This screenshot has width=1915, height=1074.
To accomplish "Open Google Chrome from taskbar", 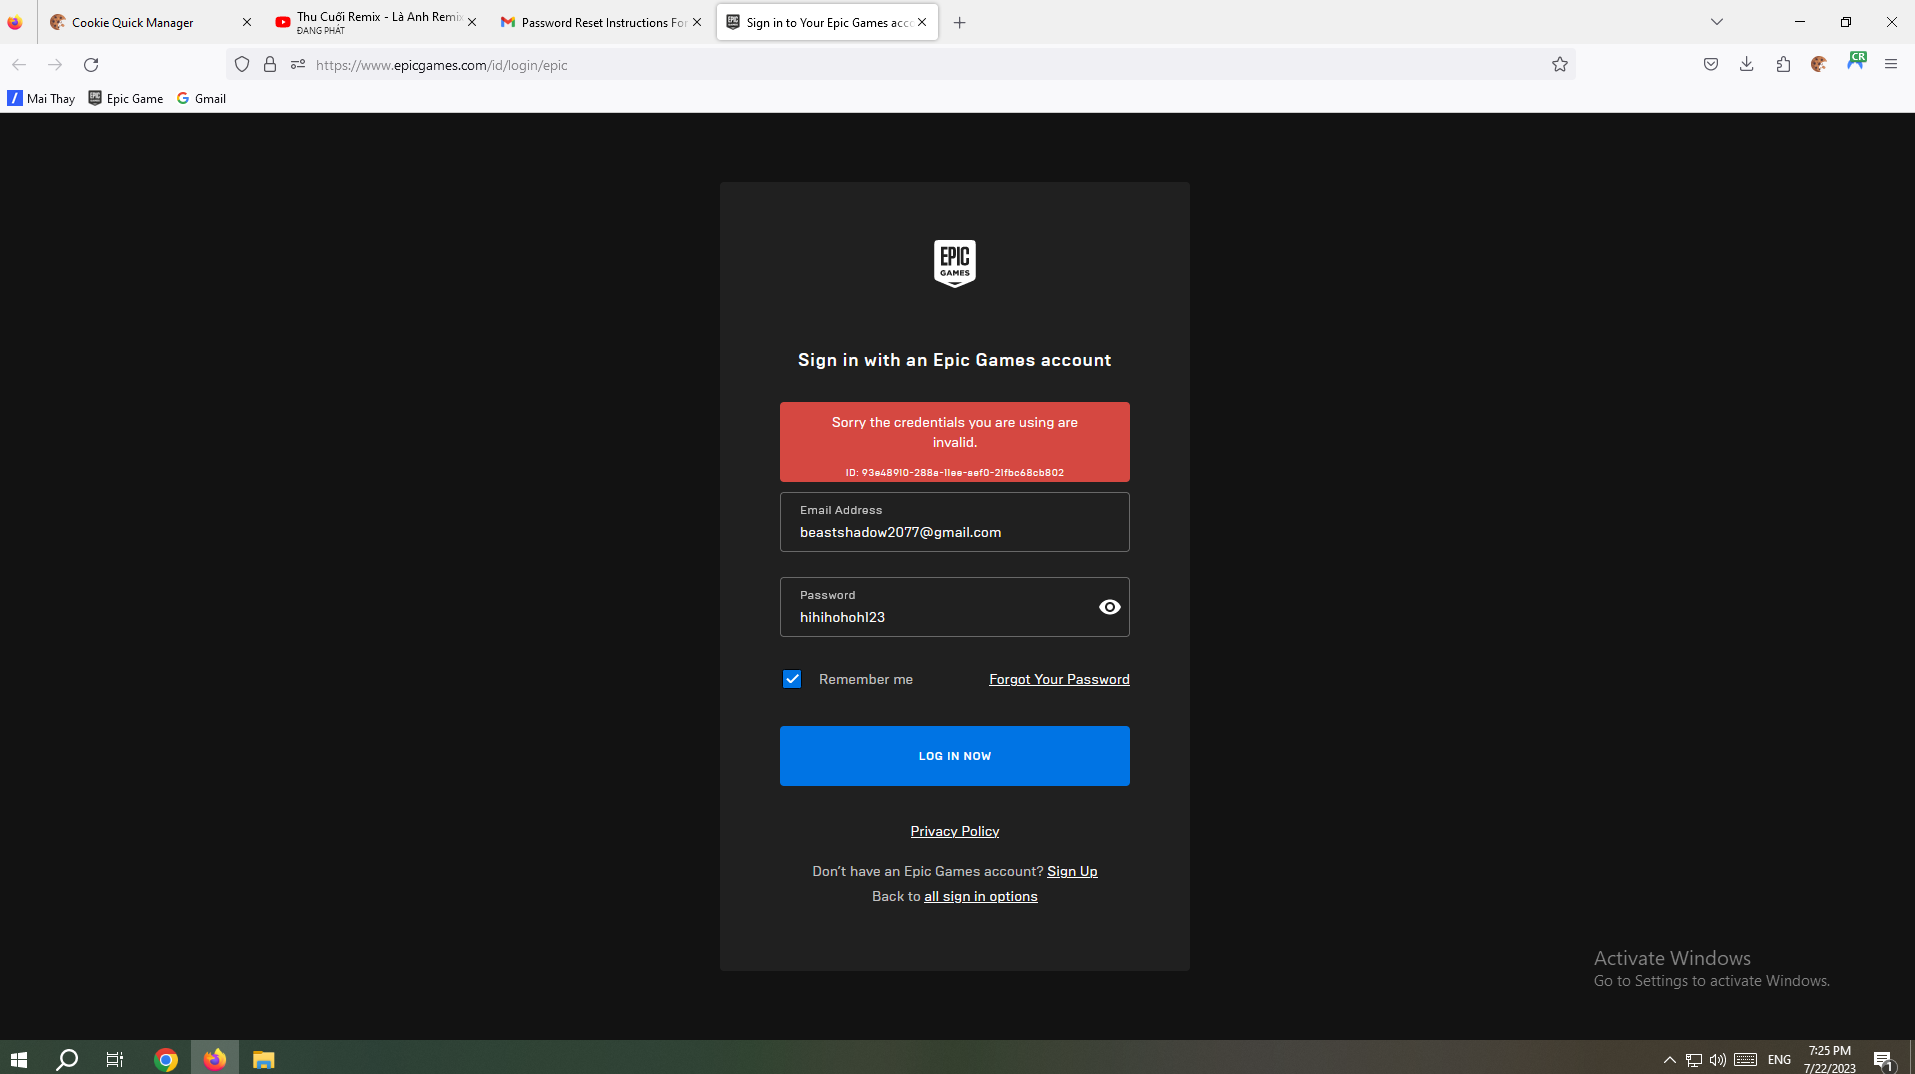I will [166, 1059].
